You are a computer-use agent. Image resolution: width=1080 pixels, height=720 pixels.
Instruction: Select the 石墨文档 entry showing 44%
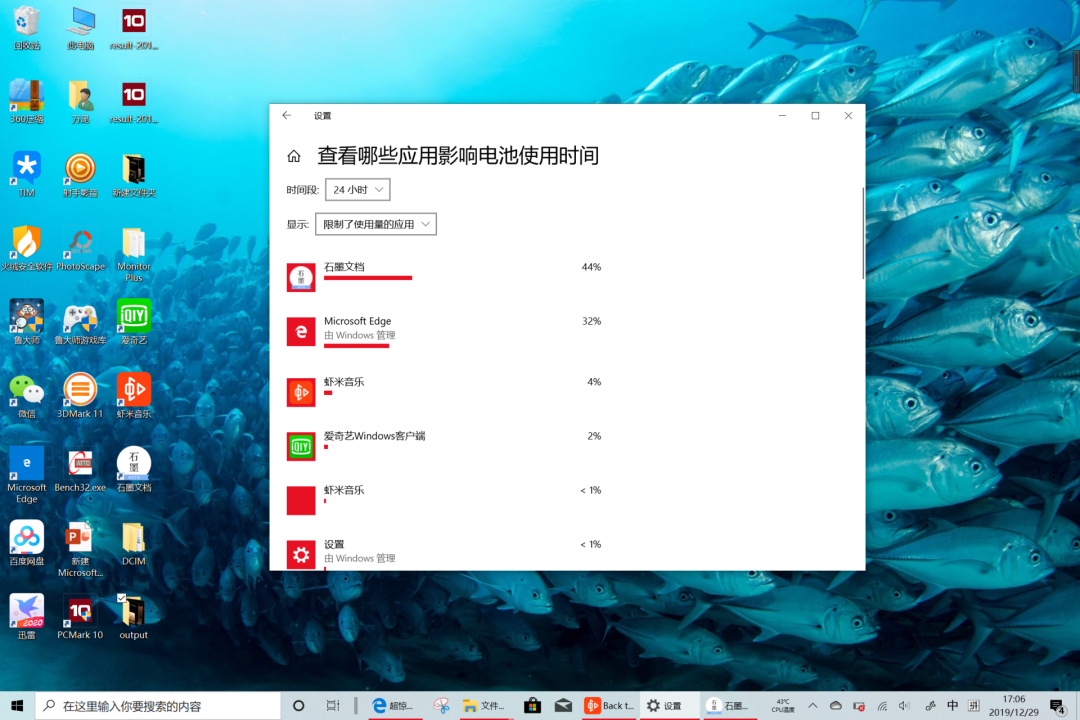[x=444, y=276]
